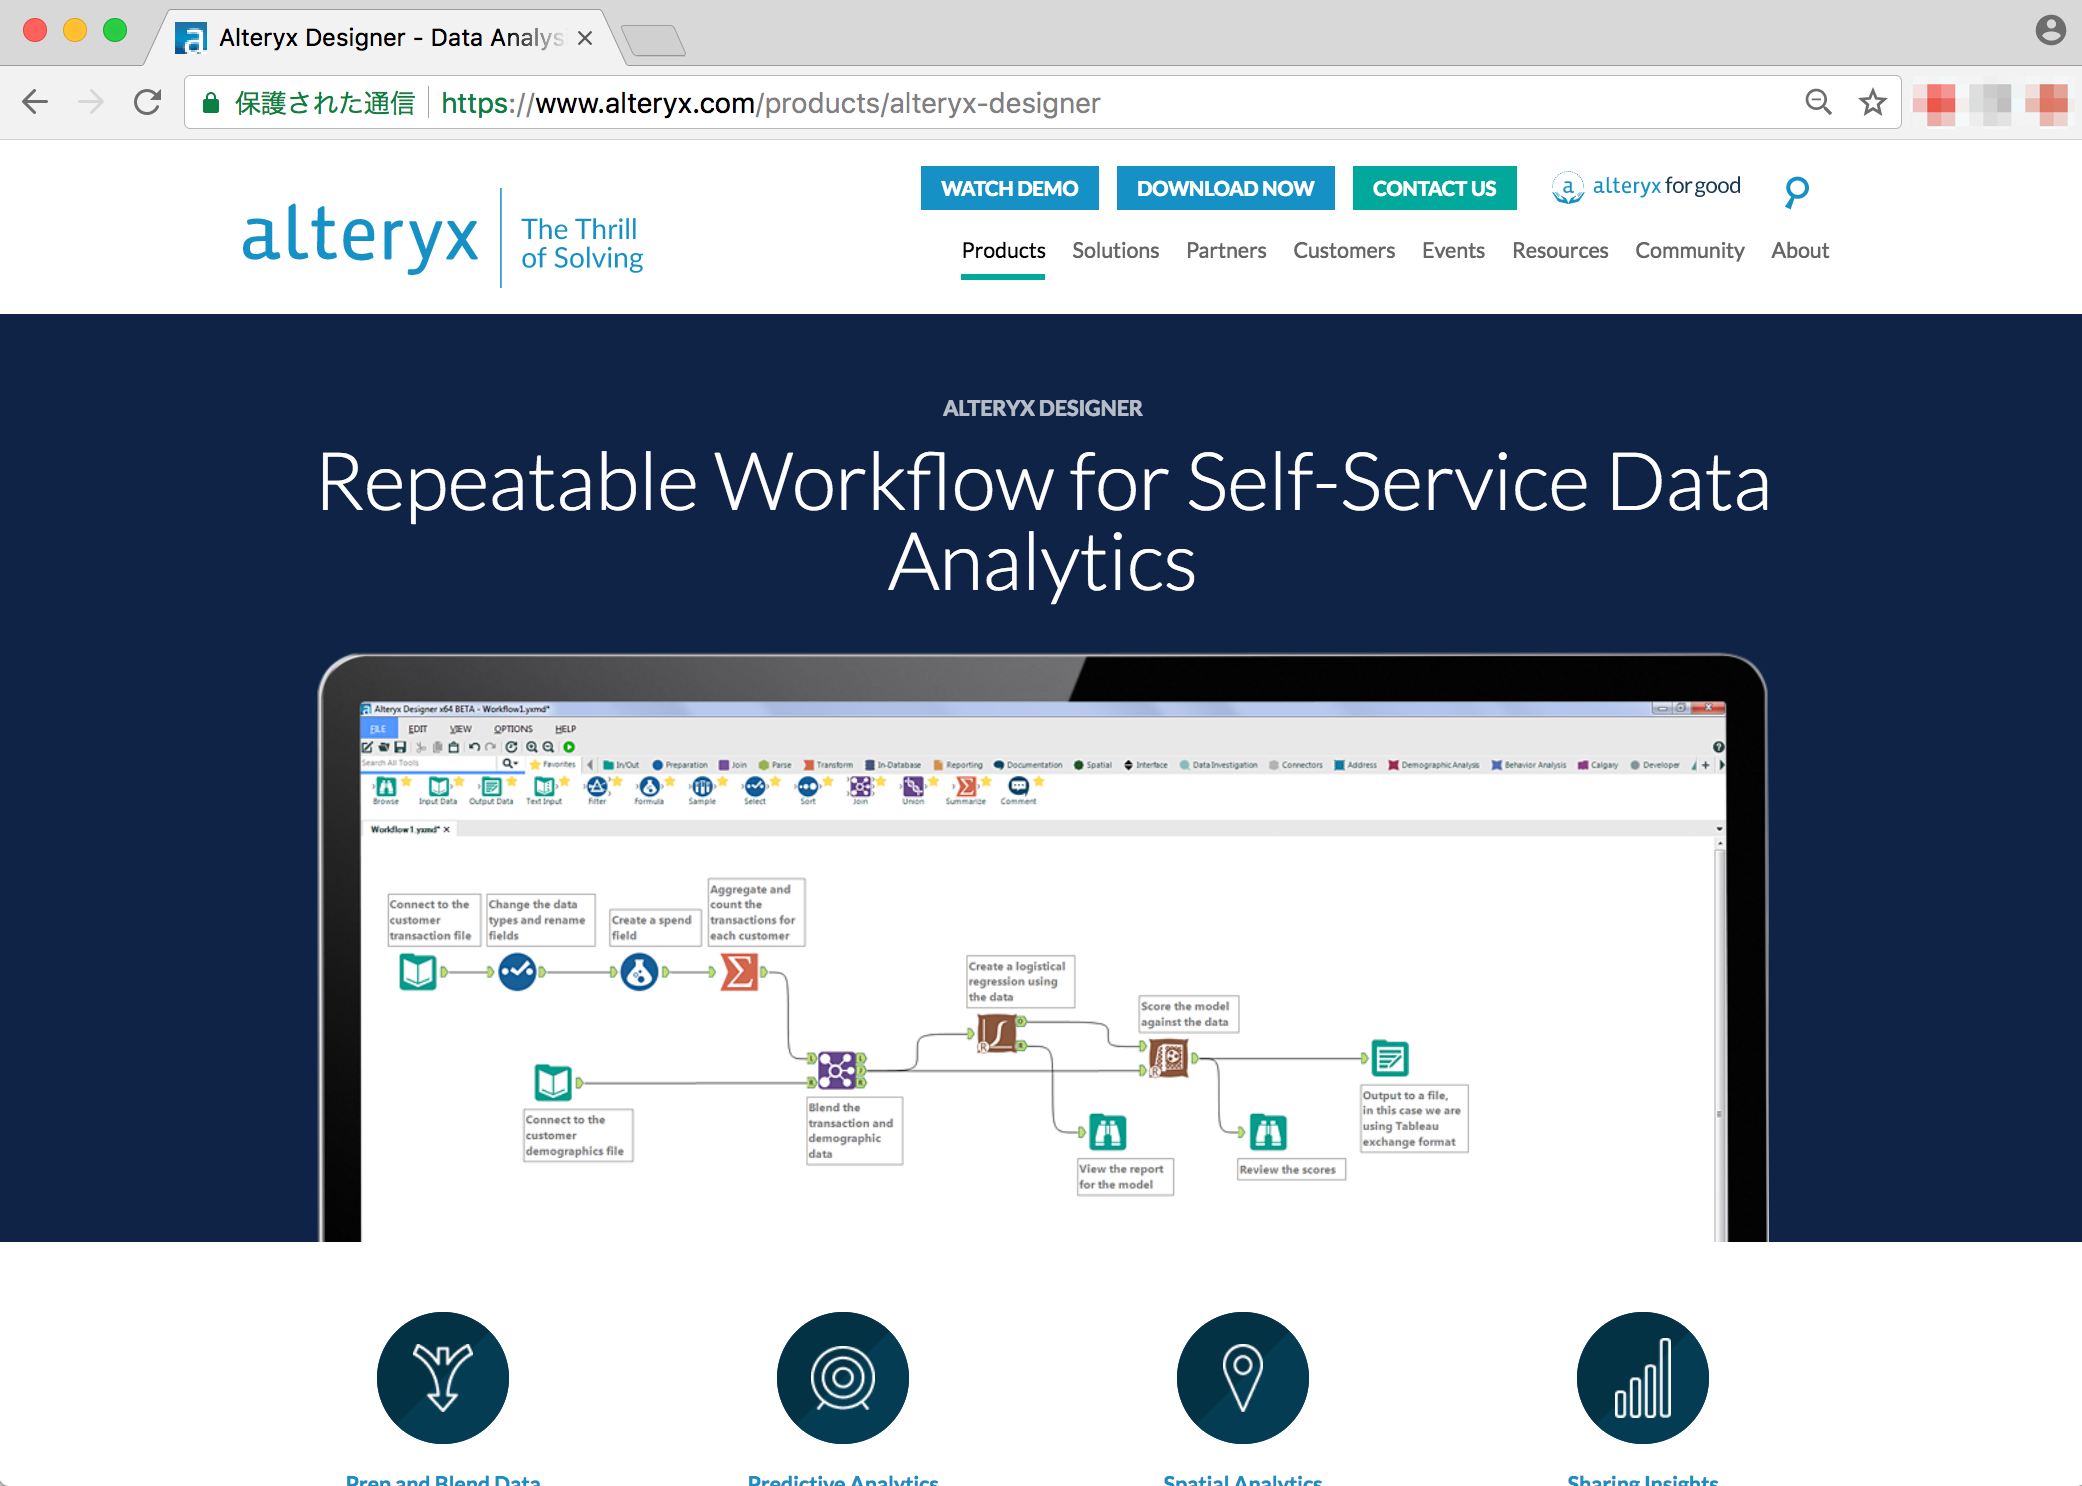Select the Sharing Insights bar chart icon
The width and height of the screenshot is (2082, 1486).
1643,1377
